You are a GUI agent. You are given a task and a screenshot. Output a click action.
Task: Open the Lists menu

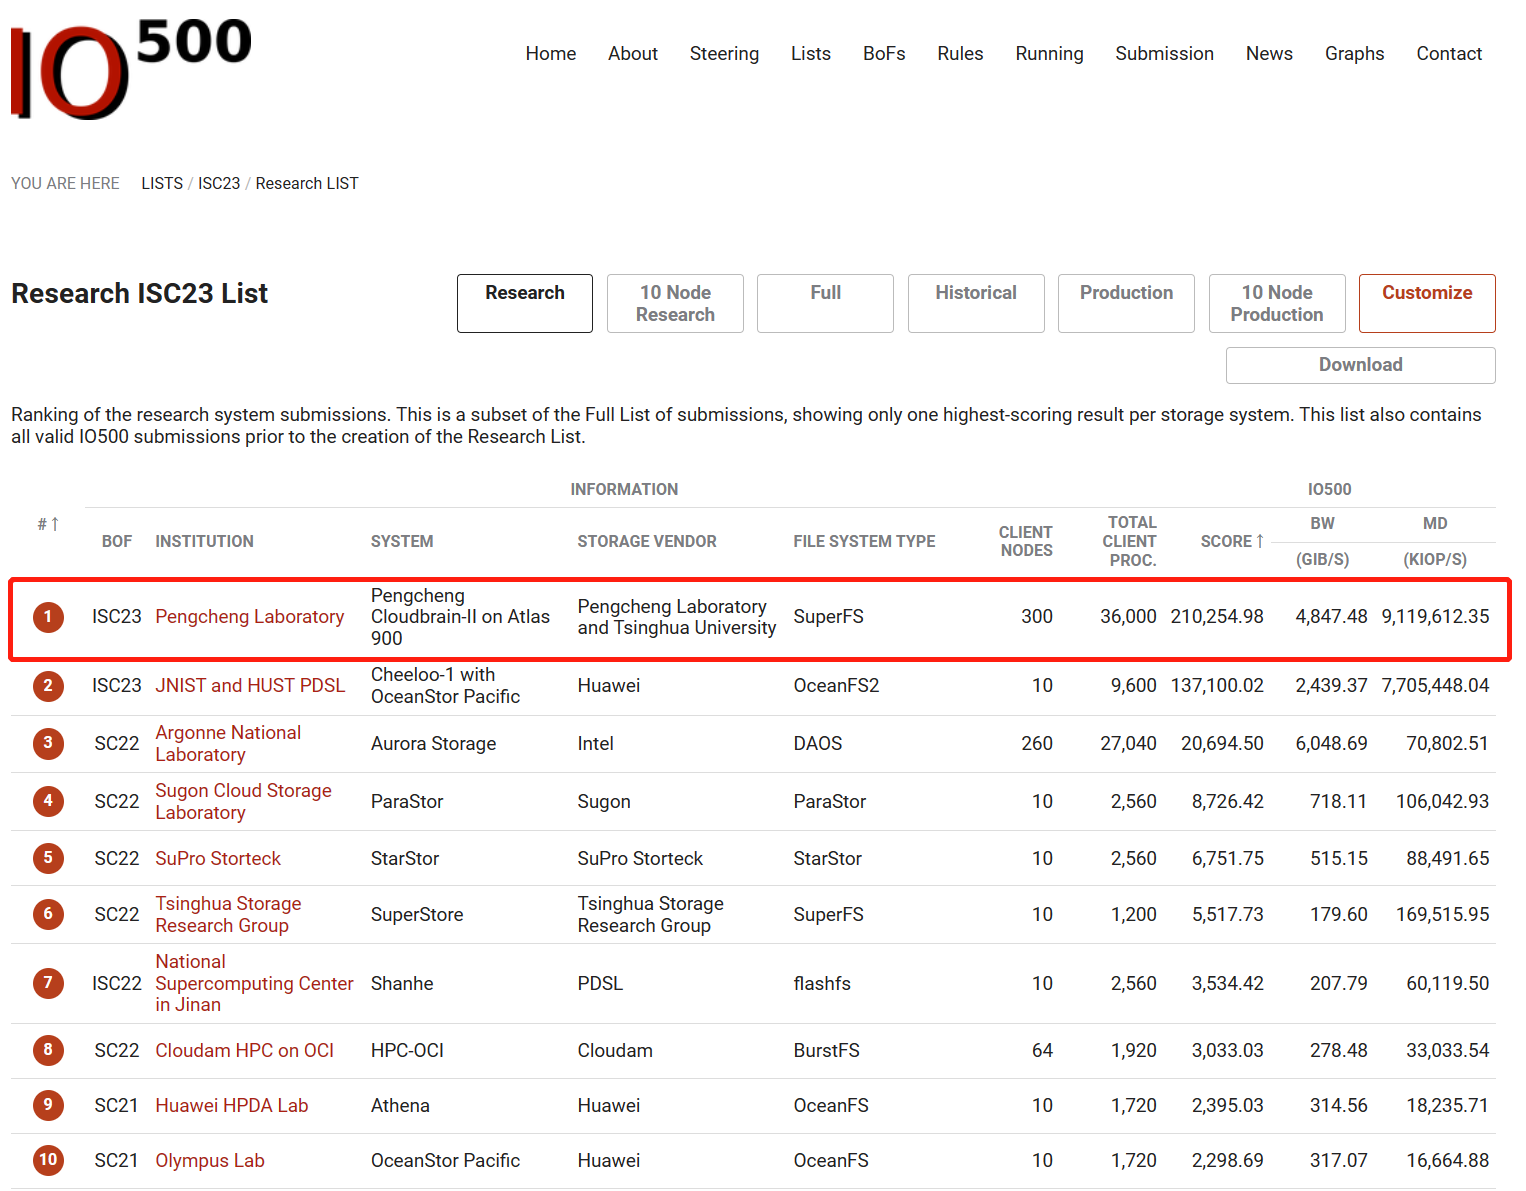pyautogui.click(x=811, y=54)
